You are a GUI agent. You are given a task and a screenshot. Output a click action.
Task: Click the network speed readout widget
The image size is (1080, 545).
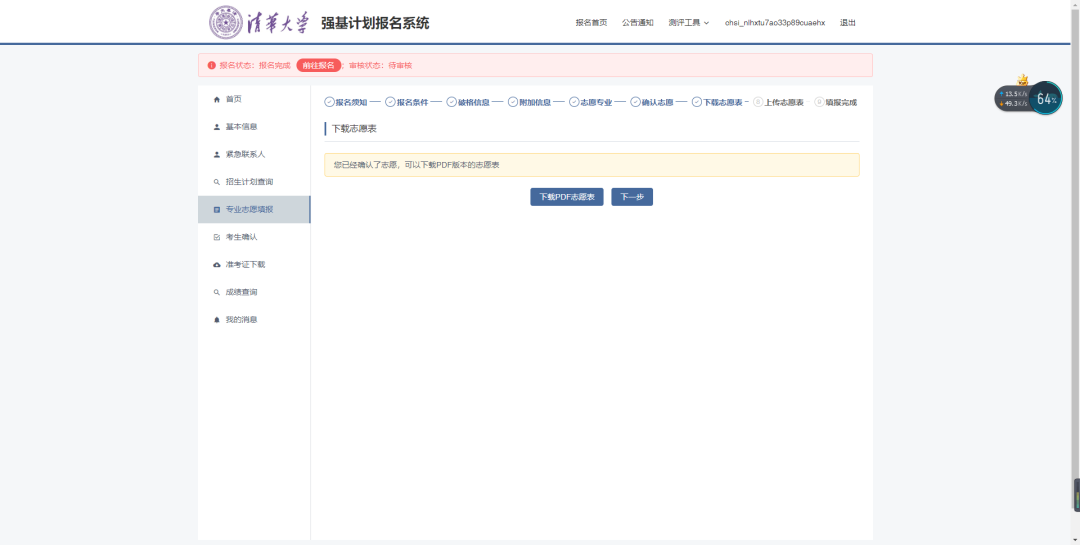(1012, 99)
